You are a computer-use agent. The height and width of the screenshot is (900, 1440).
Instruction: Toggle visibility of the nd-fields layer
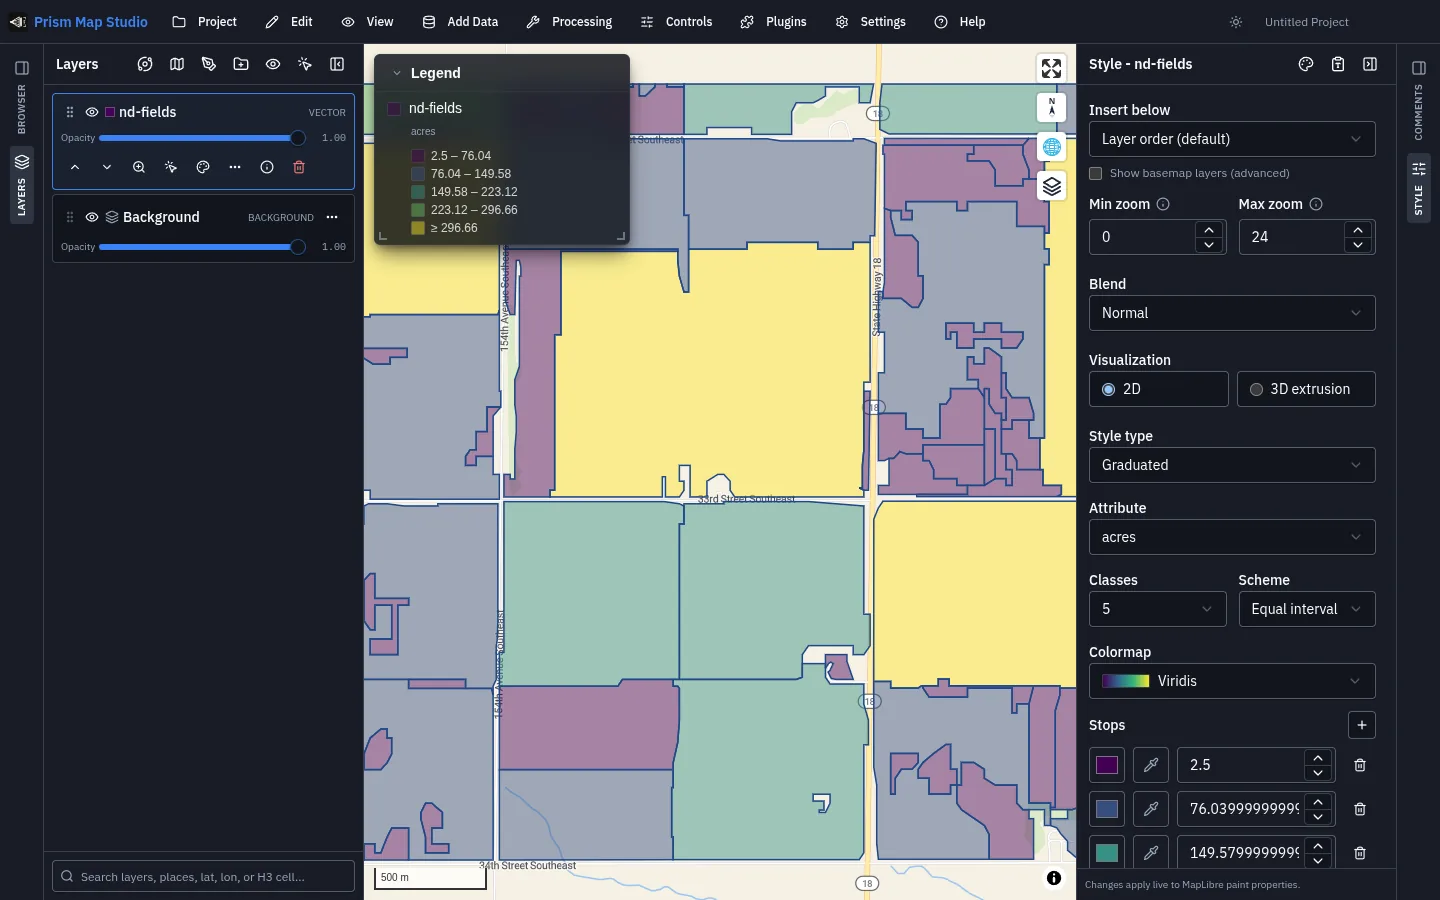point(92,112)
